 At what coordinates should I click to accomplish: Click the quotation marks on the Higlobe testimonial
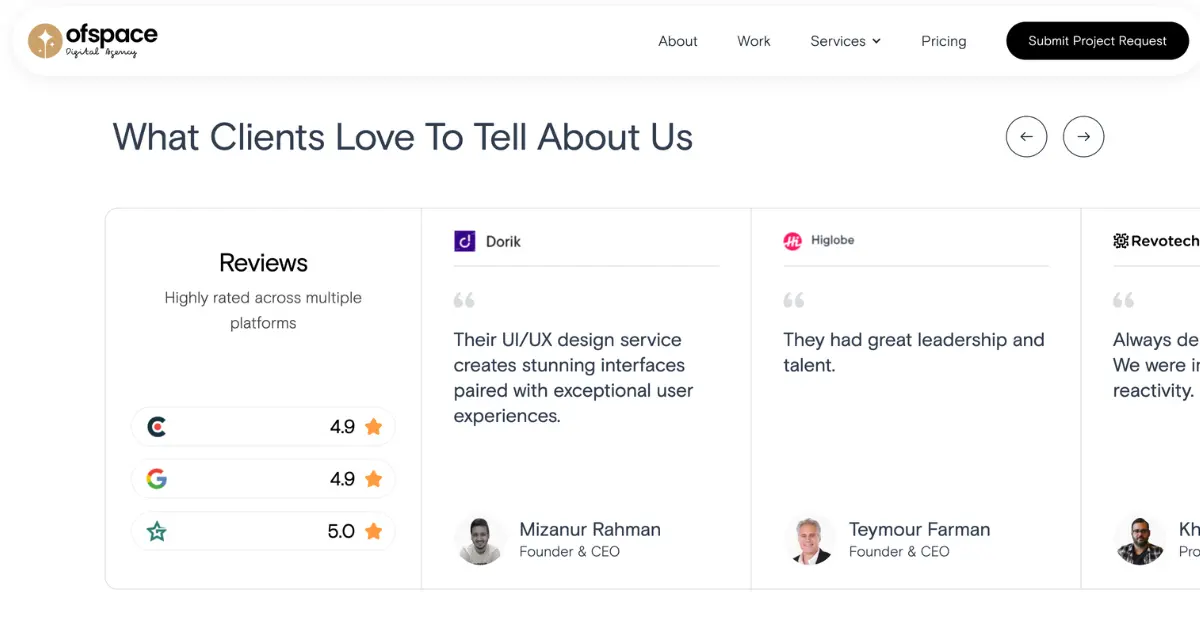click(793, 299)
